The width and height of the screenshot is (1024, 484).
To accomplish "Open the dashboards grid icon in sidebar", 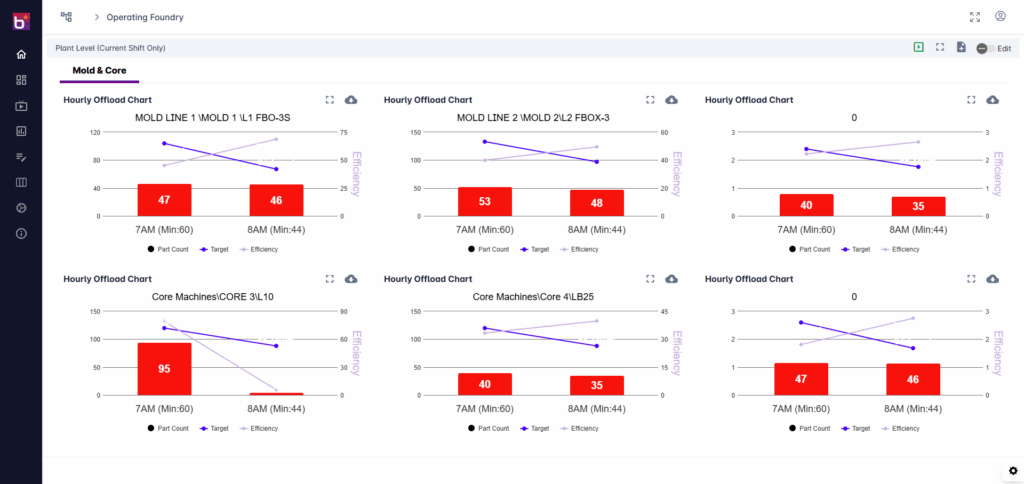I will 21,80.
